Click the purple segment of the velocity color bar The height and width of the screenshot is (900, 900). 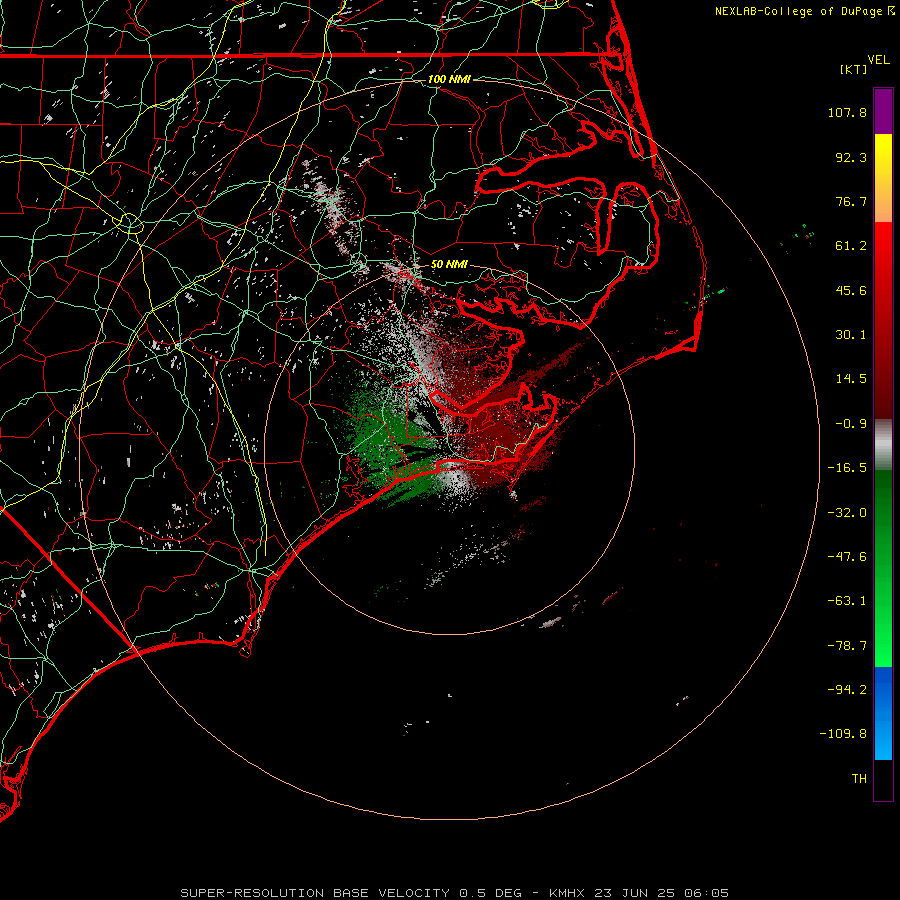pyautogui.click(x=883, y=111)
